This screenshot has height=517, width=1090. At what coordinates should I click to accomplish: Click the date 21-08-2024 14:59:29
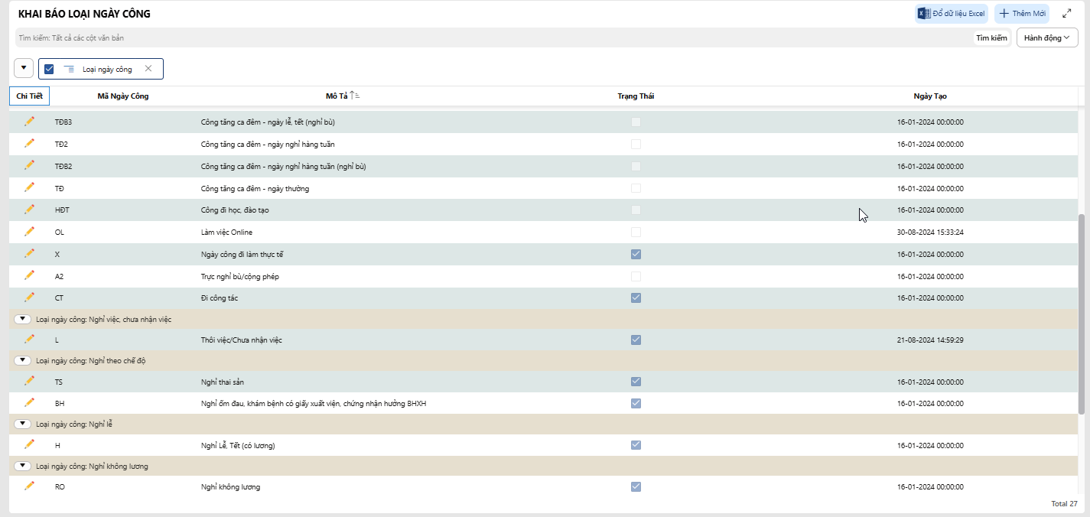(930, 340)
